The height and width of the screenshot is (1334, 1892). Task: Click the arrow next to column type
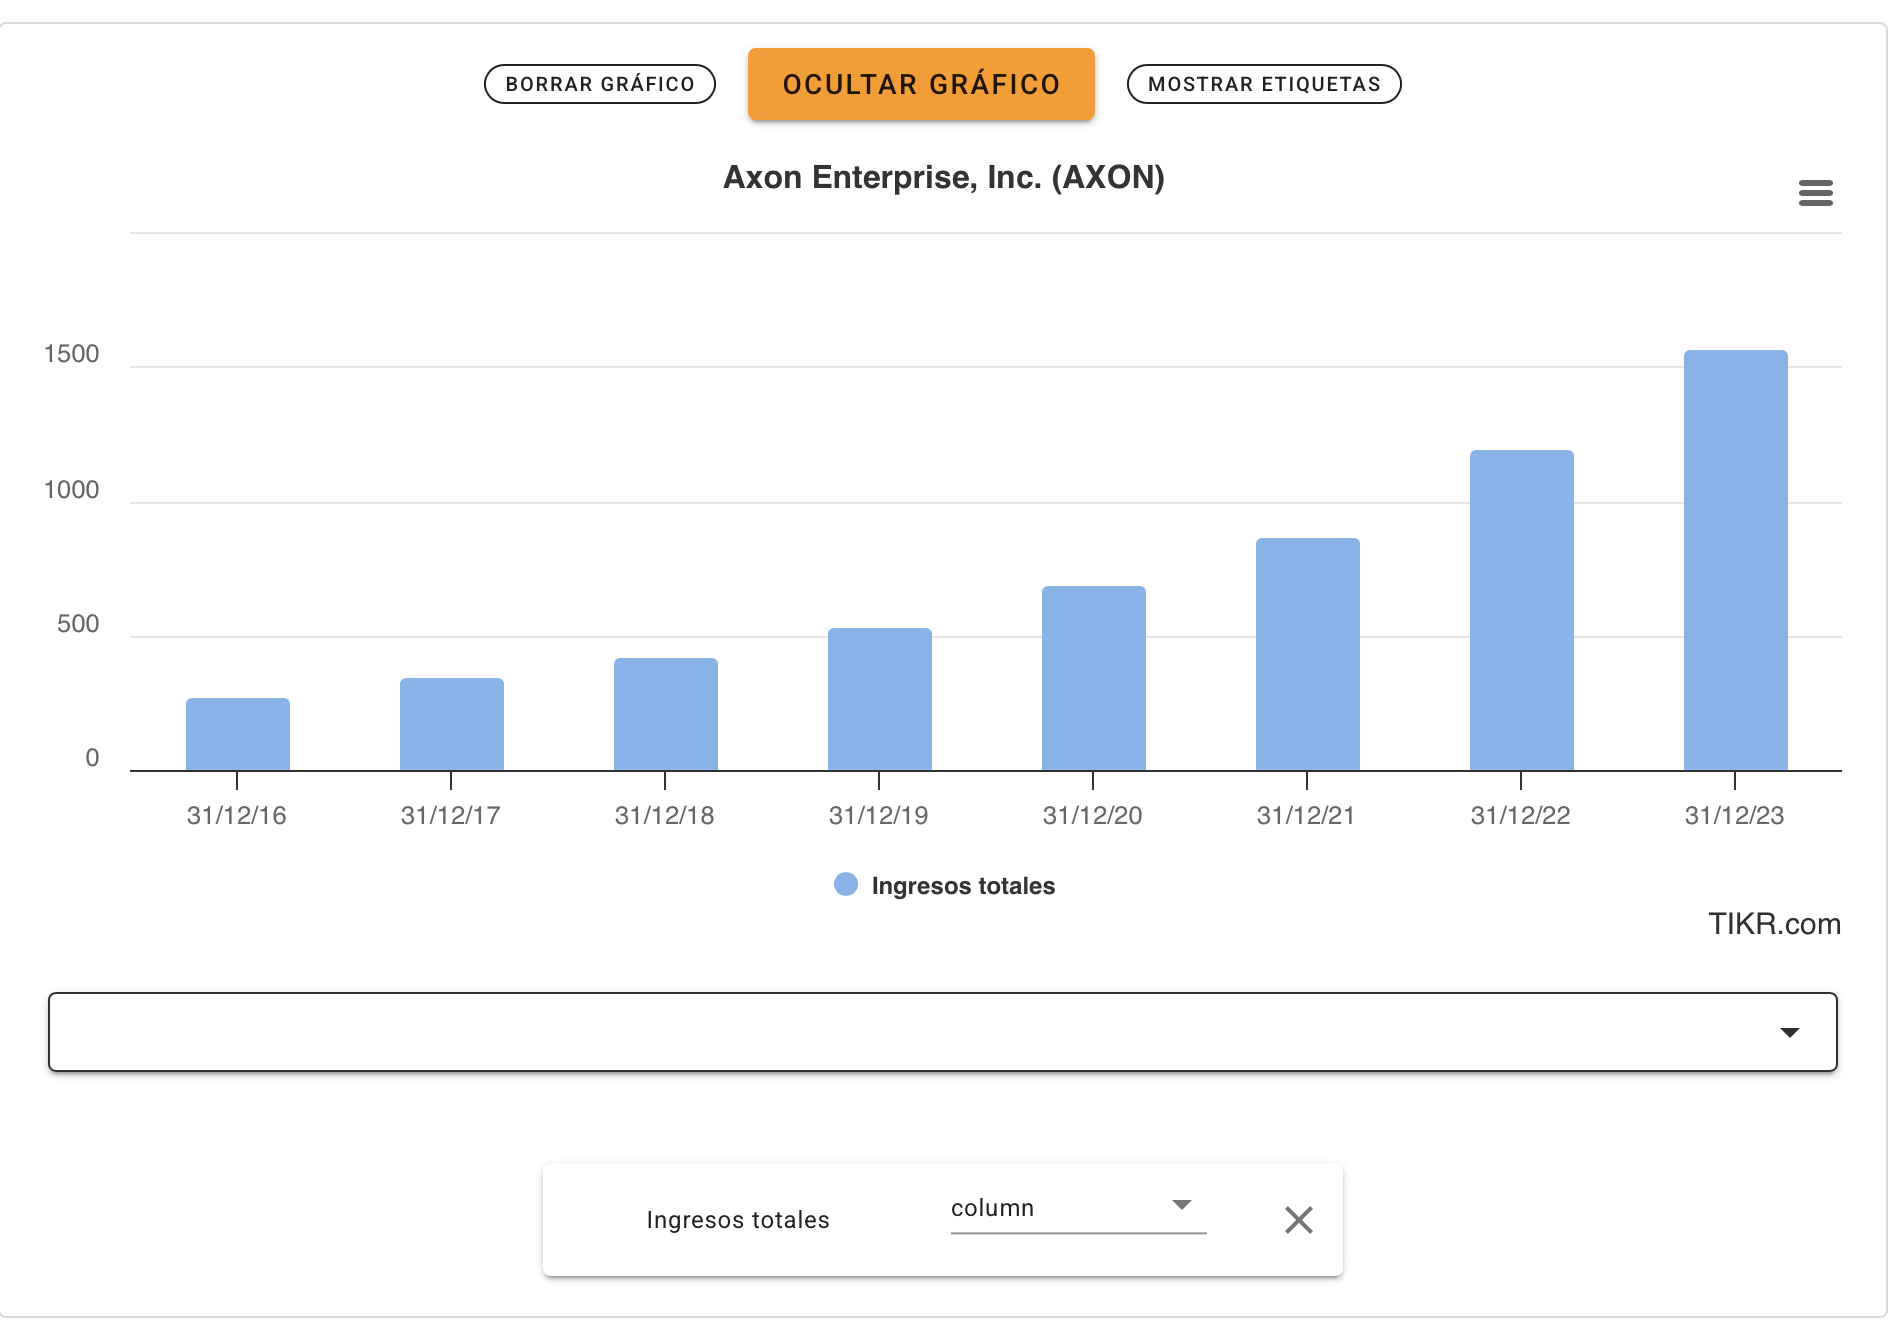point(1182,1205)
